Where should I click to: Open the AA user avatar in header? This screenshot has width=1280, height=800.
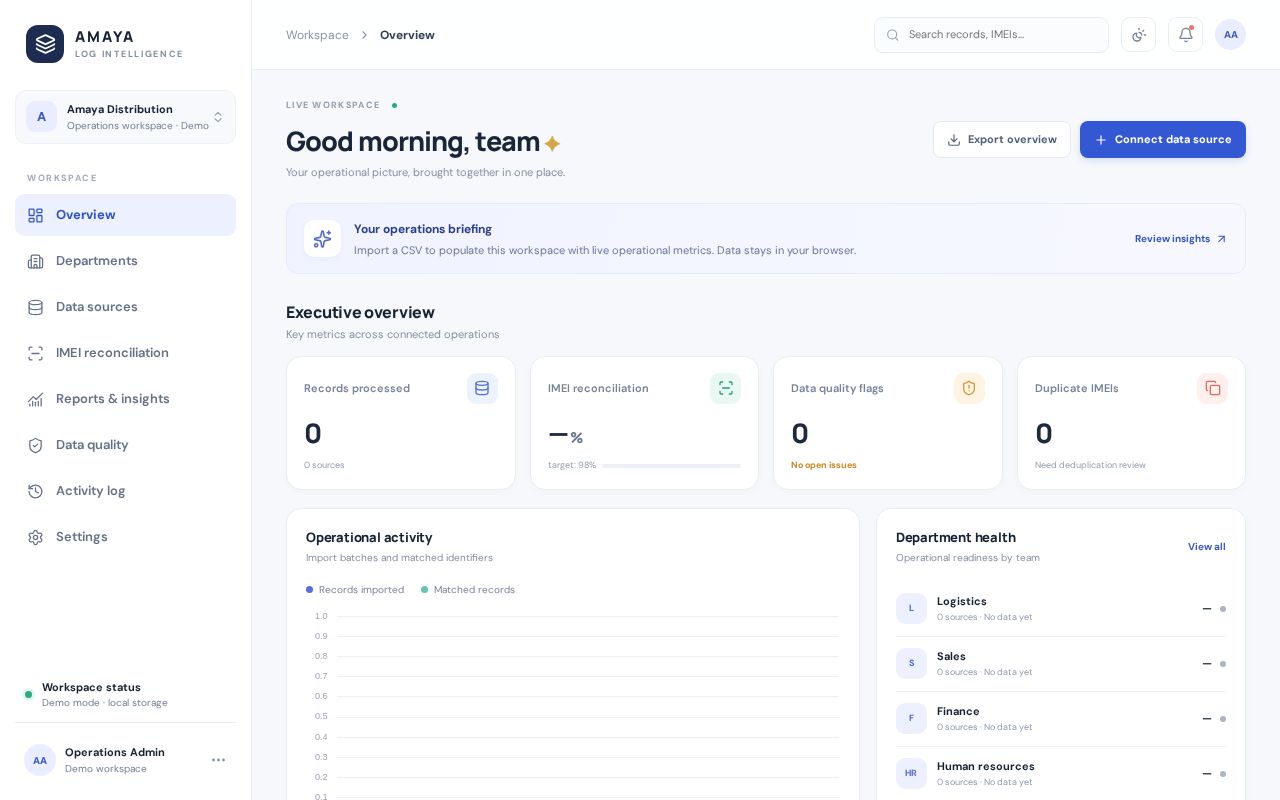(1230, 35)
